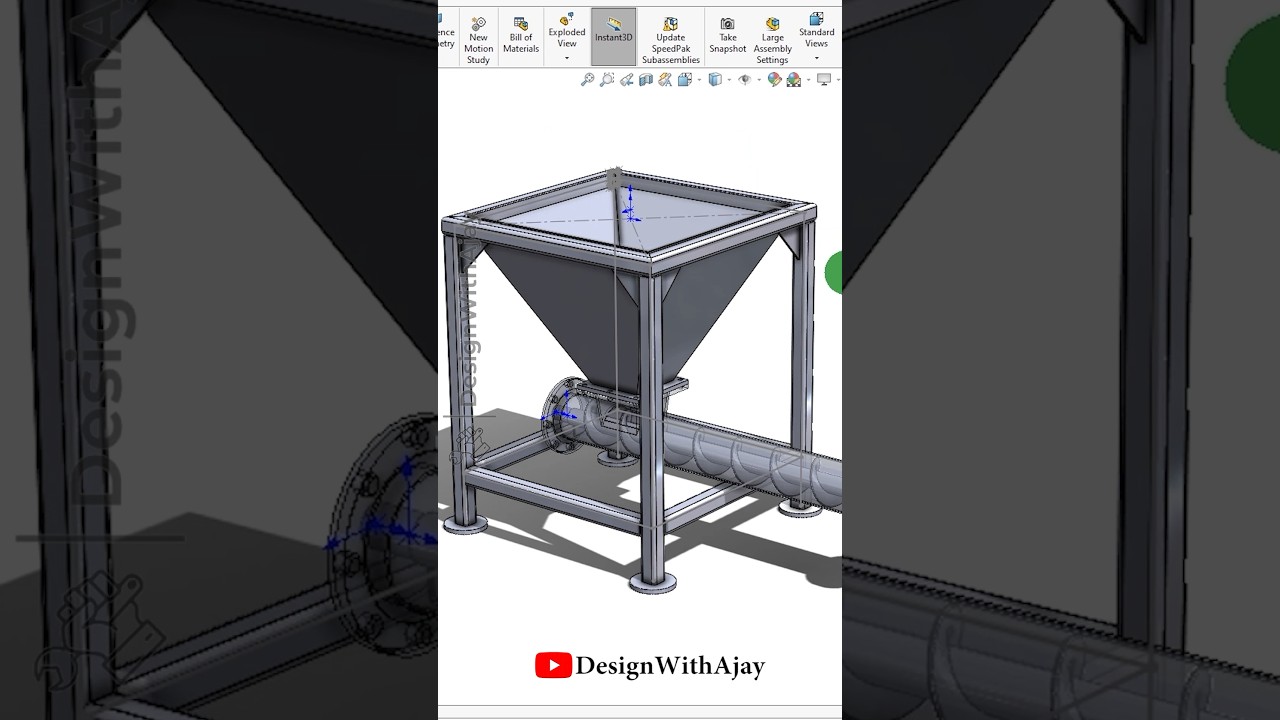Viewport: 1280px width, 720px height.
Task: Open the Edit Appearance tool
Action: (774, 79)
